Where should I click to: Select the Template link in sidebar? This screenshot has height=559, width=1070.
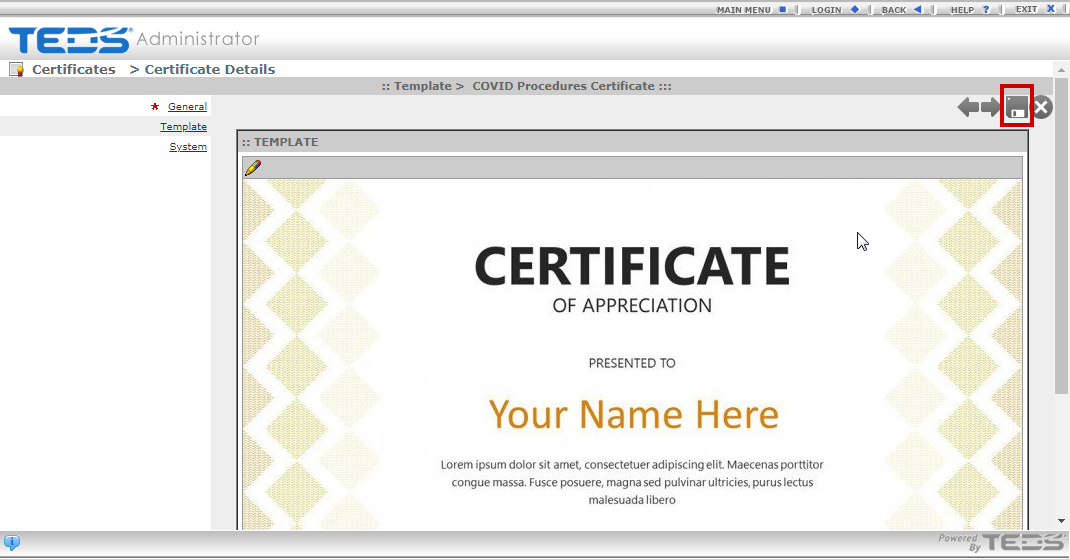pos(183,127)
